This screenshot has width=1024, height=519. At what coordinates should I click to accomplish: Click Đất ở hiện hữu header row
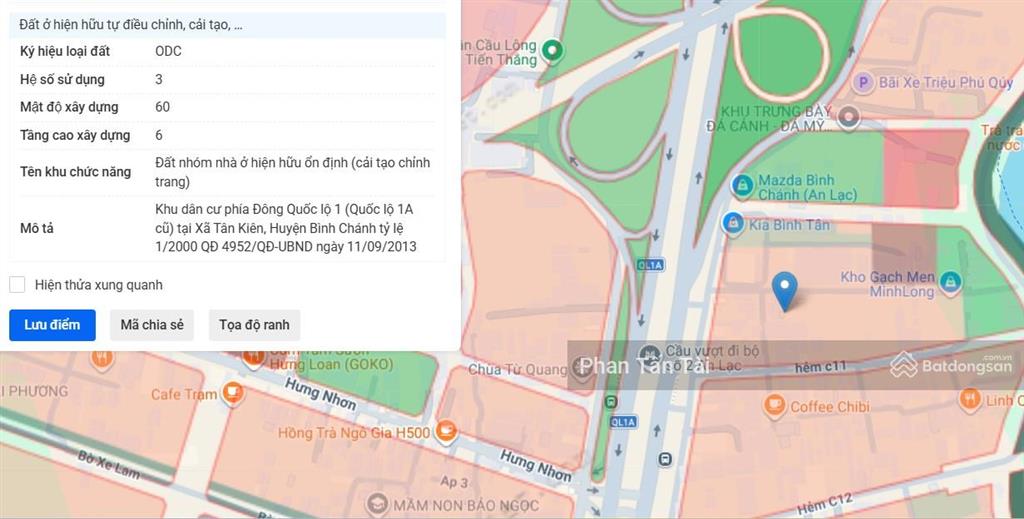point(228,25)
